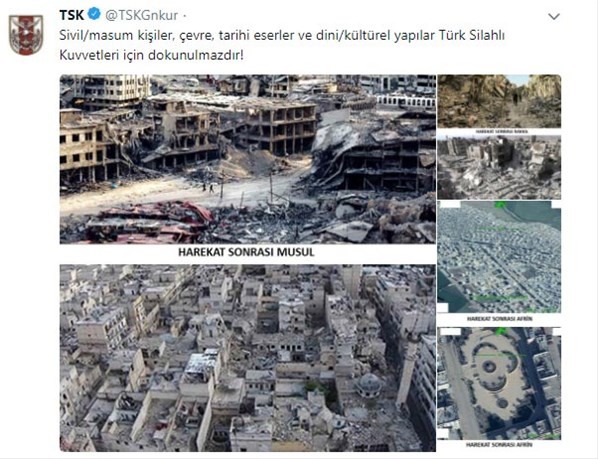Image resolution: width=598 pixels, height=459 pixels.
Task: View the collapsed buildings photo below the Rakka caption
Action: tap(499, 167)
